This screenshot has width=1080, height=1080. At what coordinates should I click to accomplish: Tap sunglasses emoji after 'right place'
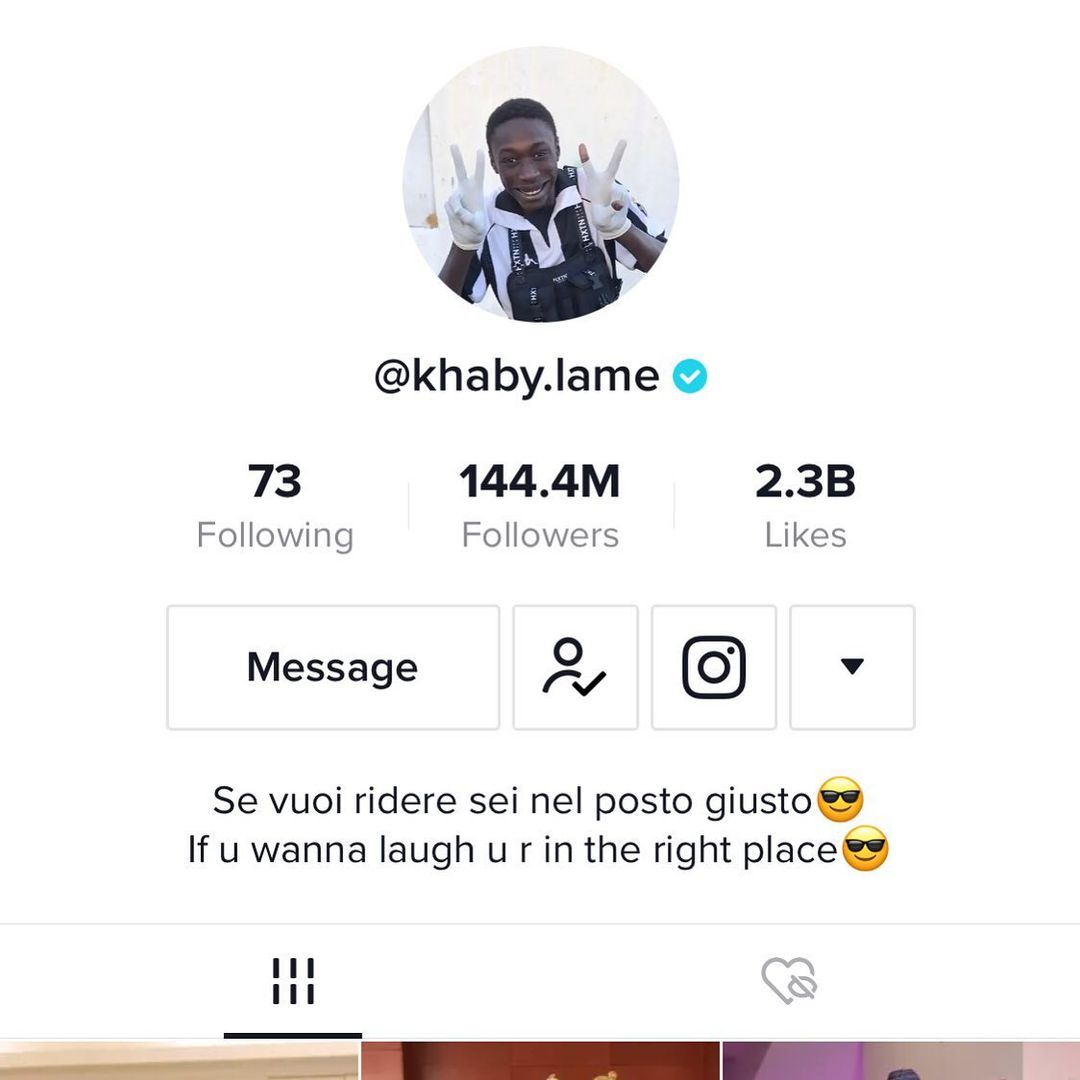[866, 849]
